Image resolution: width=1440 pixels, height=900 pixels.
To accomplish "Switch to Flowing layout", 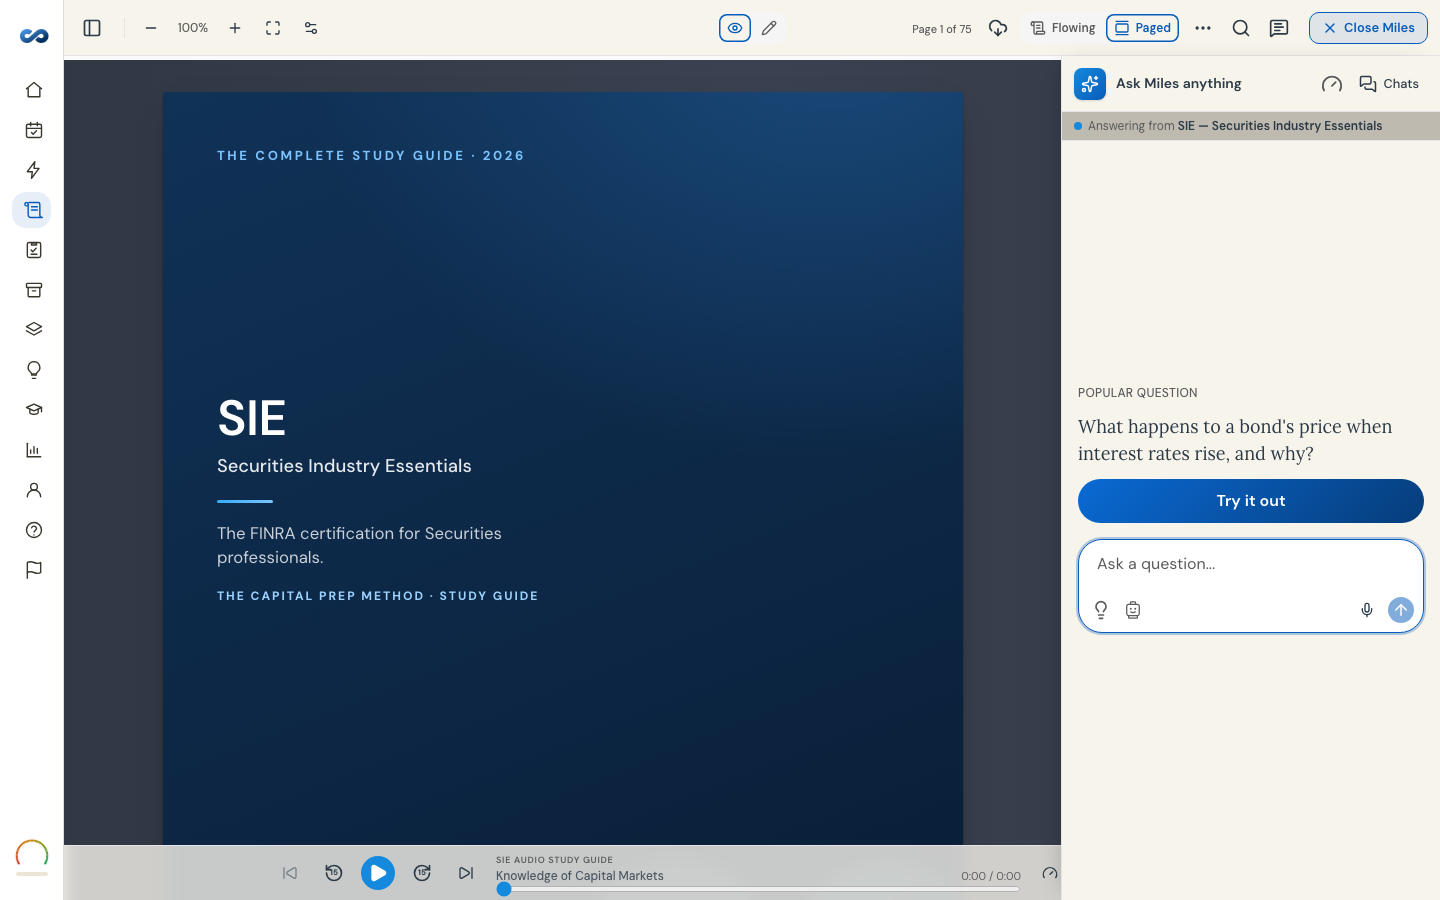I will click(1063, 28).
